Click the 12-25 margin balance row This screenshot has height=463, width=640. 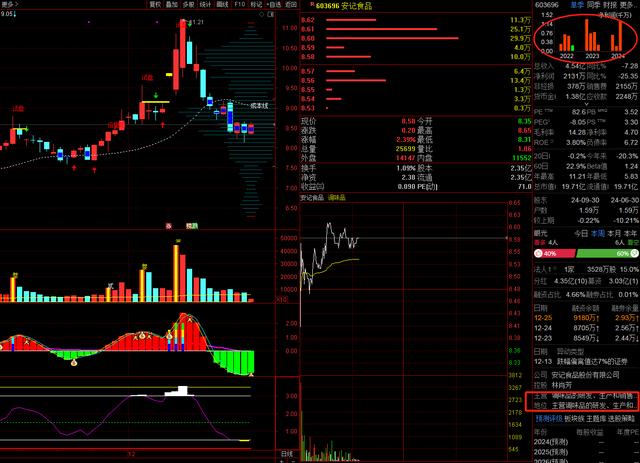586,318
